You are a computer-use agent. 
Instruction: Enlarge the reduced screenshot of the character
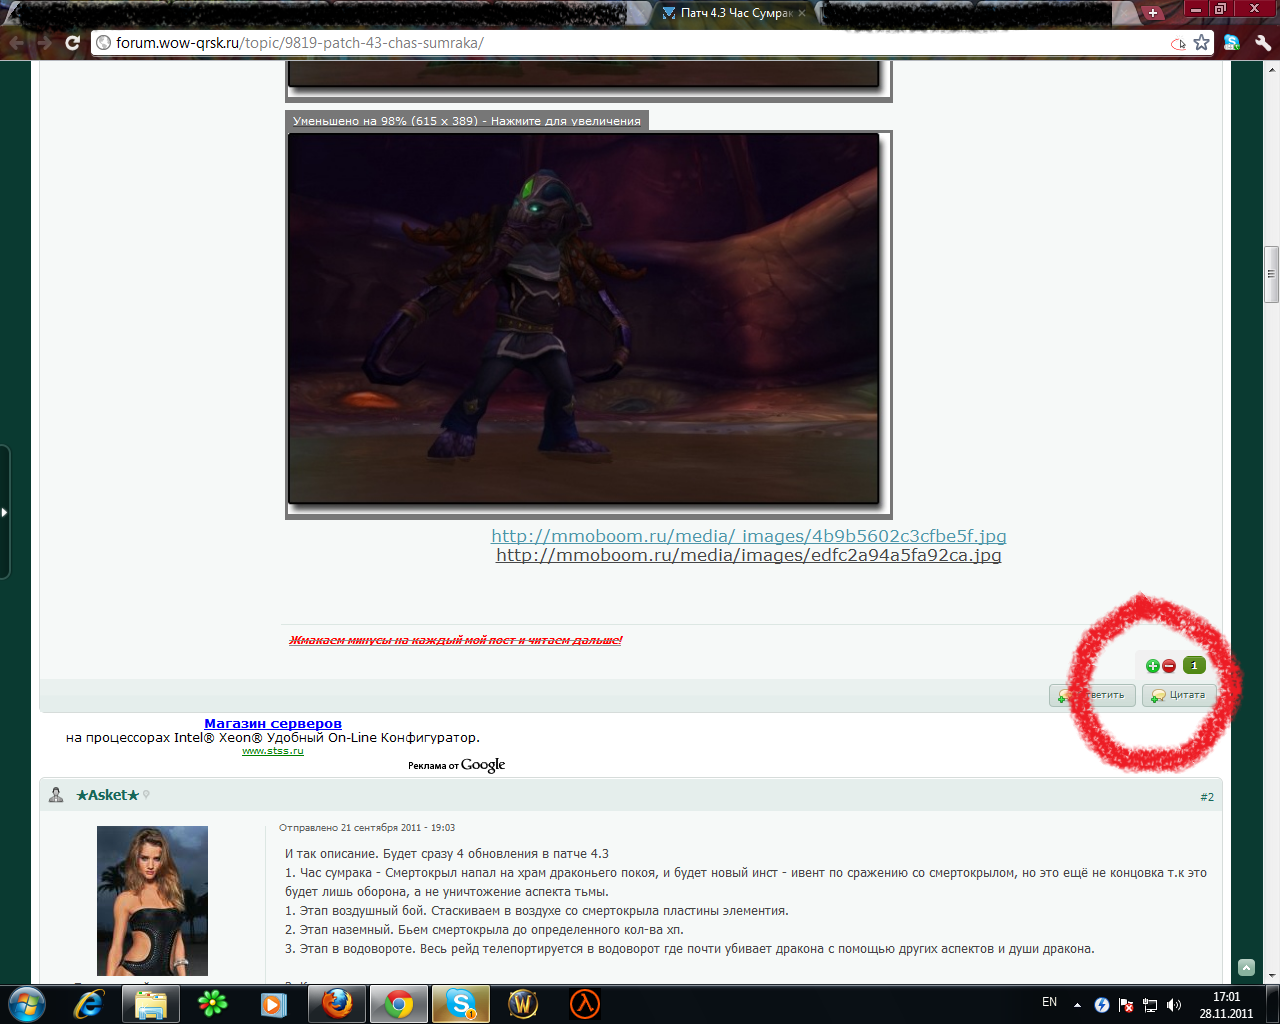tap(584, 319)
